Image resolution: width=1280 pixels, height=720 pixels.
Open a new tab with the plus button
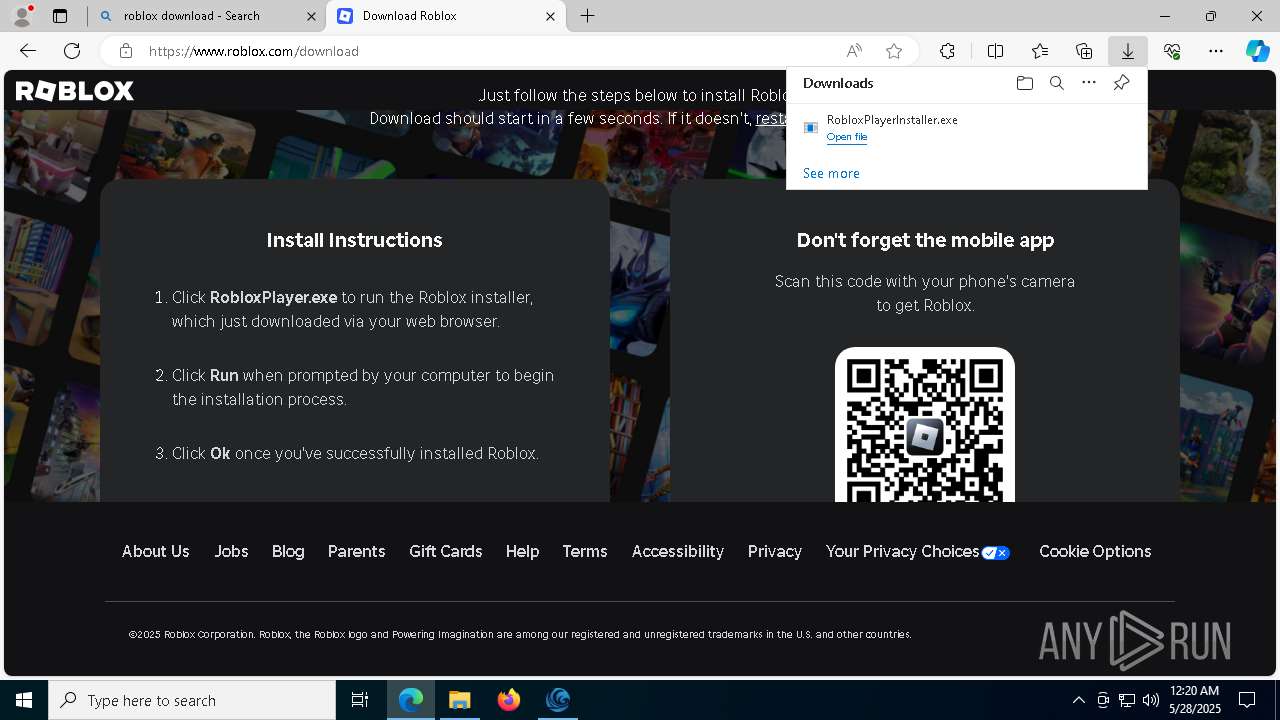(588, 16)
